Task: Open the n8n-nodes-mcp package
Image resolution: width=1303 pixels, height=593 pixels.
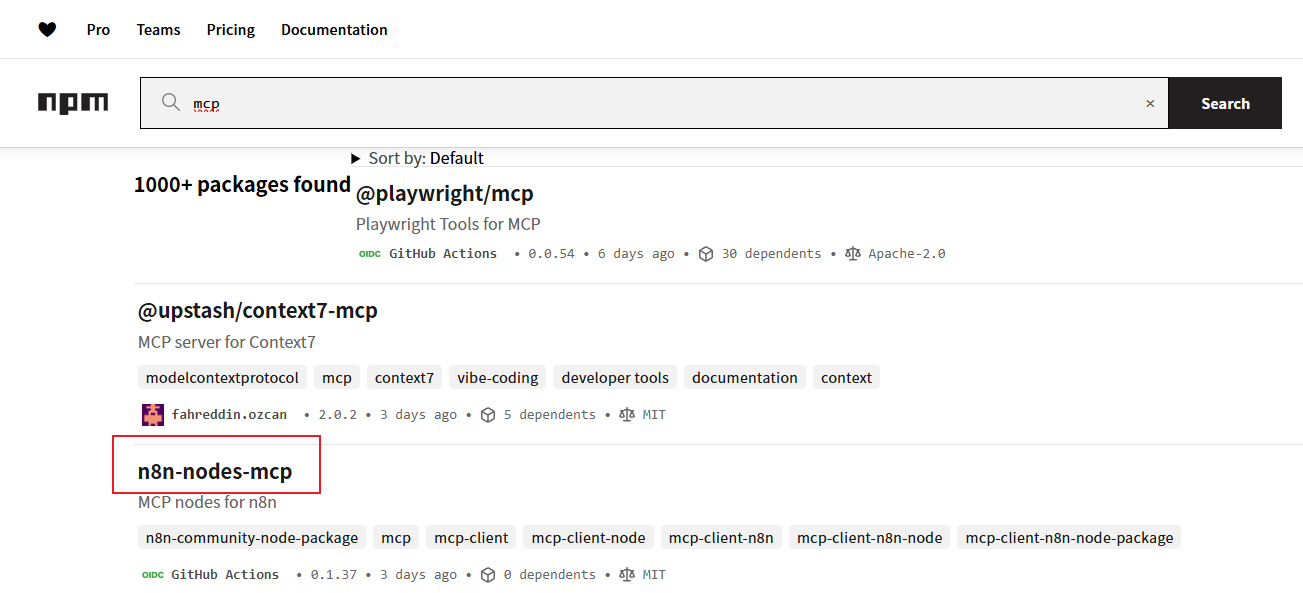Action: [215, 471]
